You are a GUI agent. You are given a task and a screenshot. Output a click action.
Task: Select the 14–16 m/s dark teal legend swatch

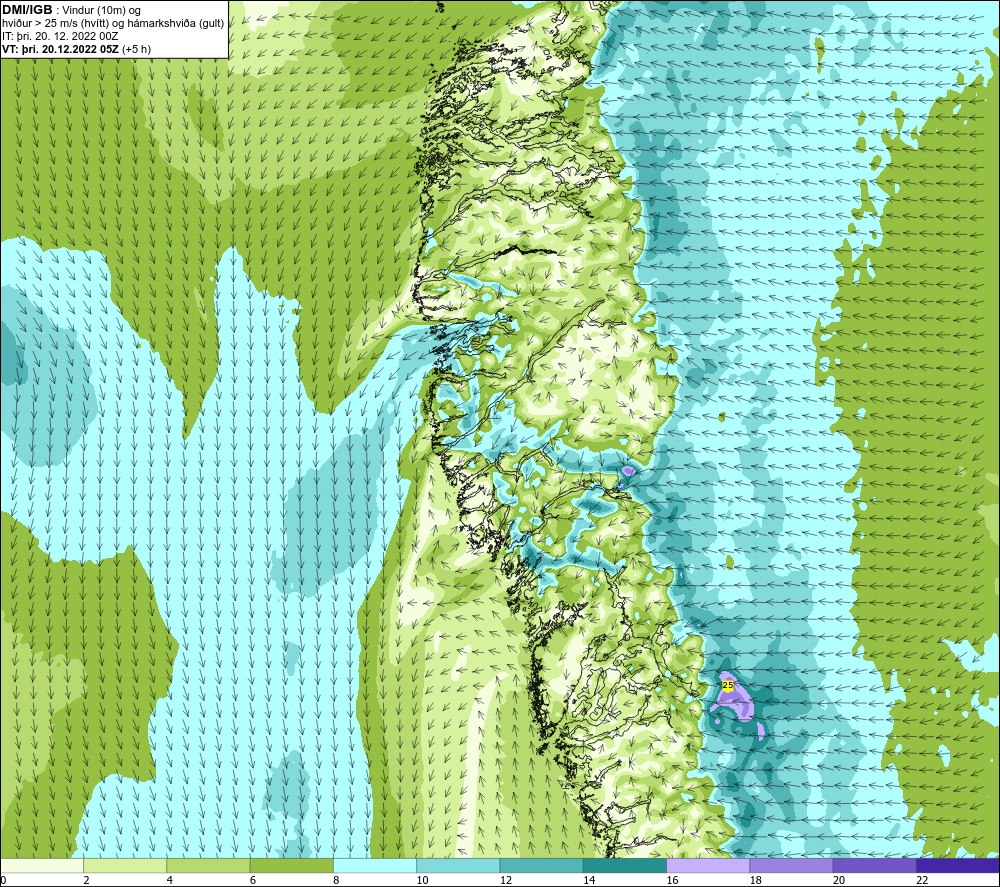coord(625,865)
